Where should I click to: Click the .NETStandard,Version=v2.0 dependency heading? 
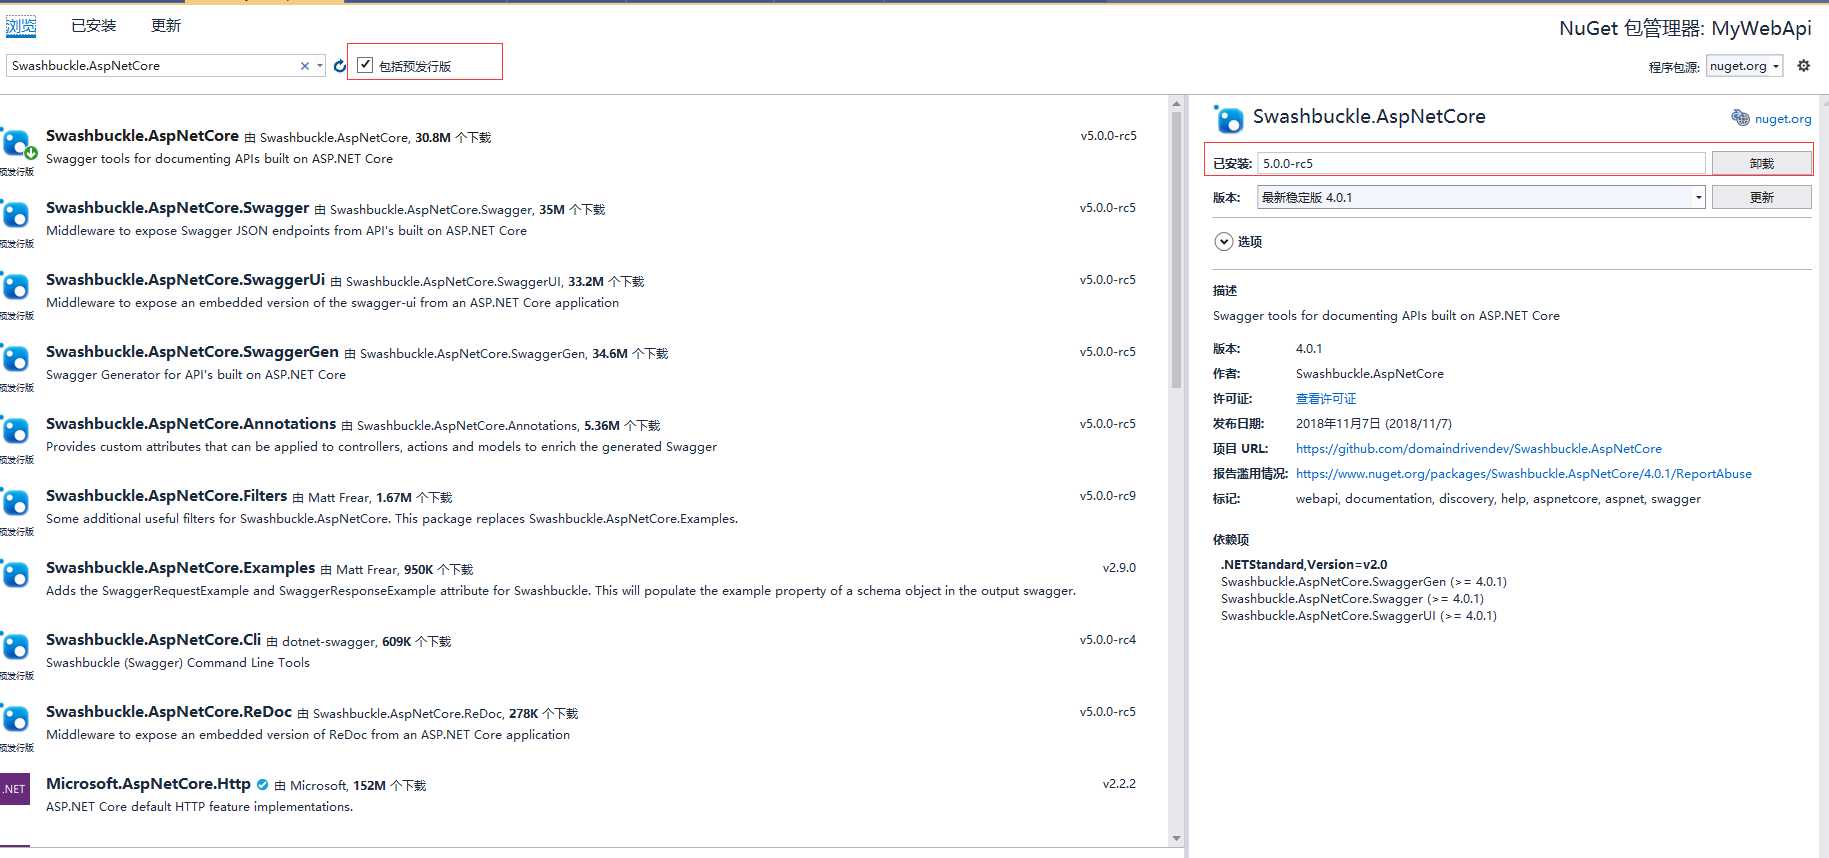tap(1304, 564)
